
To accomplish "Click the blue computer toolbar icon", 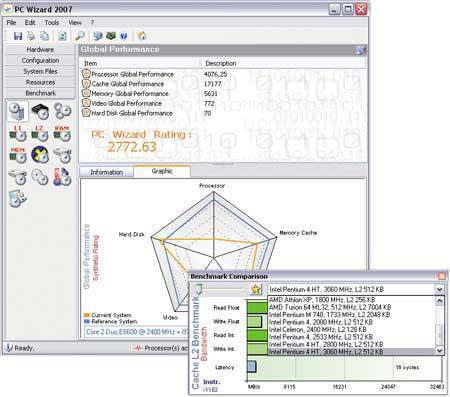I will tap(98, 36).
